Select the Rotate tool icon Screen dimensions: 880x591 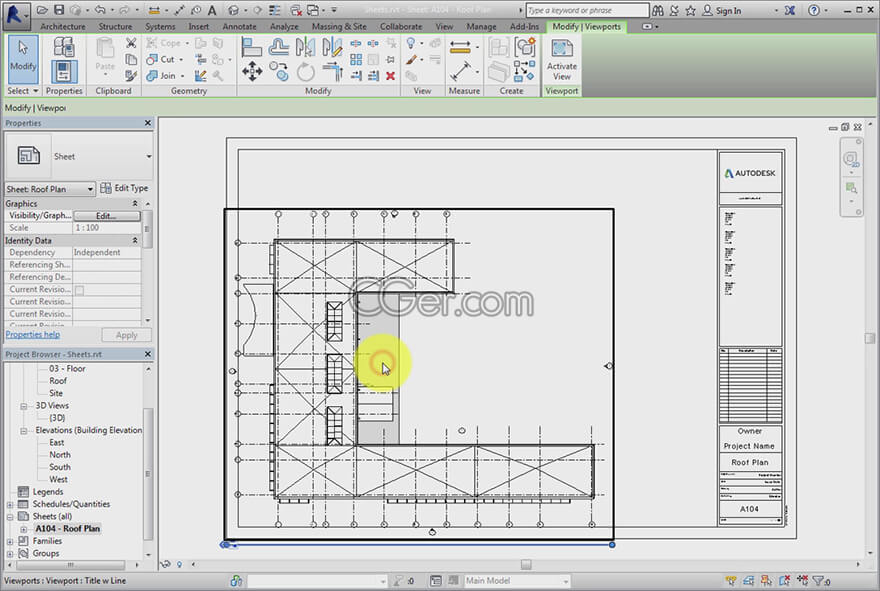tap(305, 72)
